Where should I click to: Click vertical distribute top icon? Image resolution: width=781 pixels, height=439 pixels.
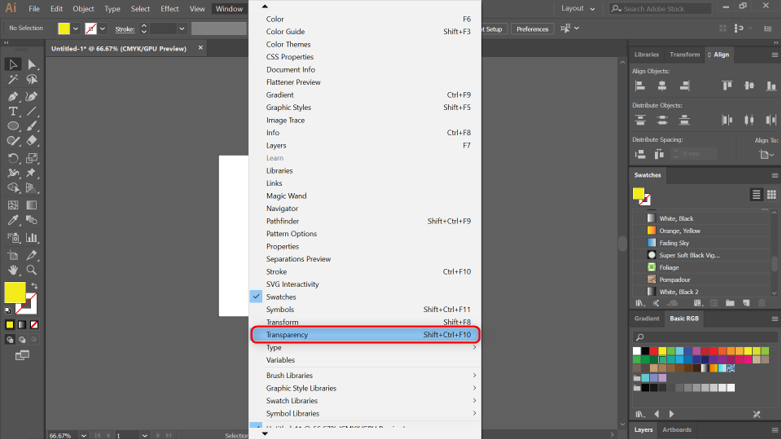point(640,120)
